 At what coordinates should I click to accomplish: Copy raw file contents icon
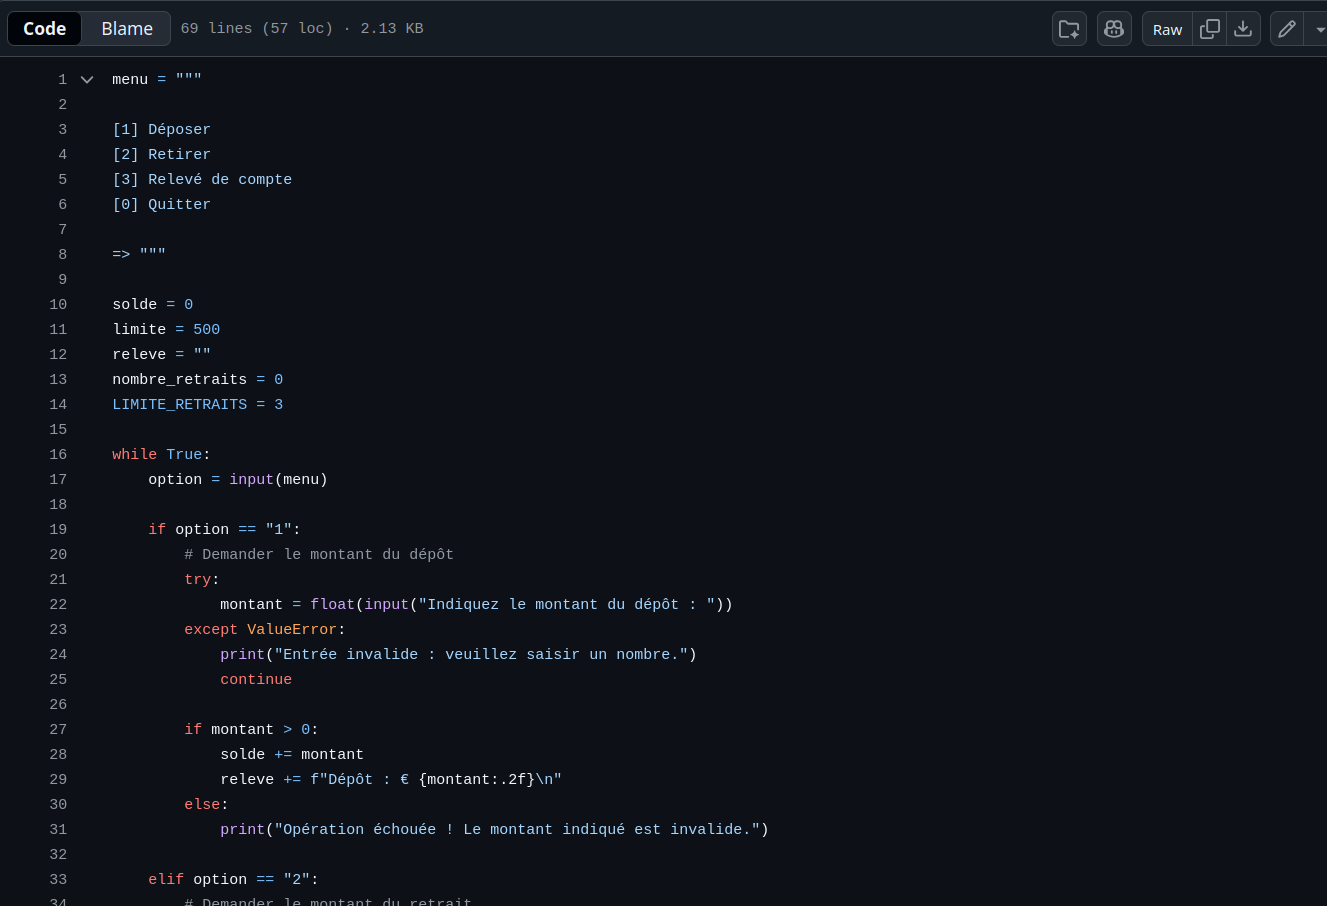(1210, 29)
